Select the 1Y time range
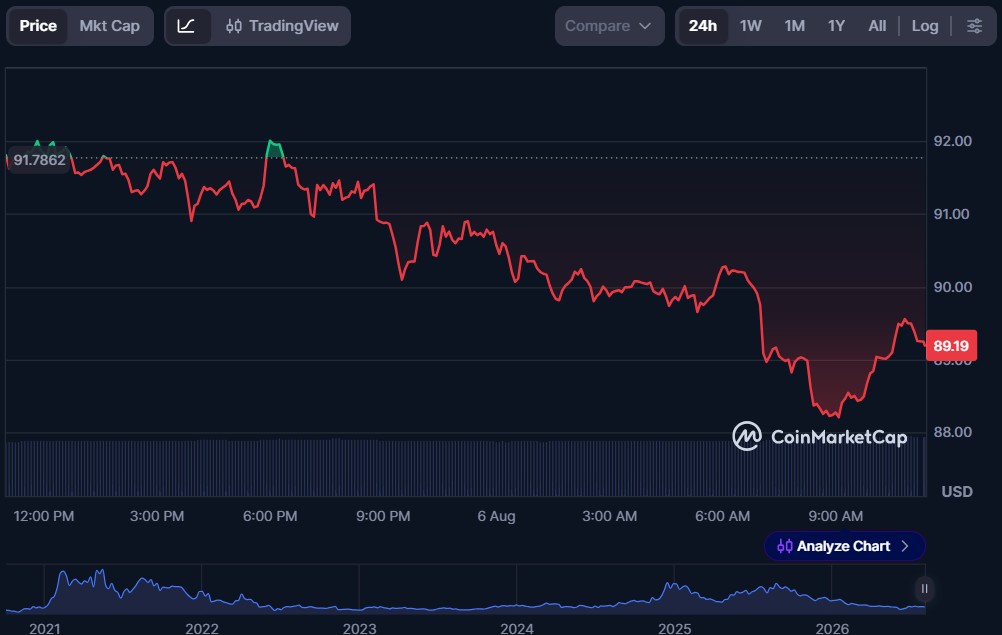 click(x=836, y=26)
